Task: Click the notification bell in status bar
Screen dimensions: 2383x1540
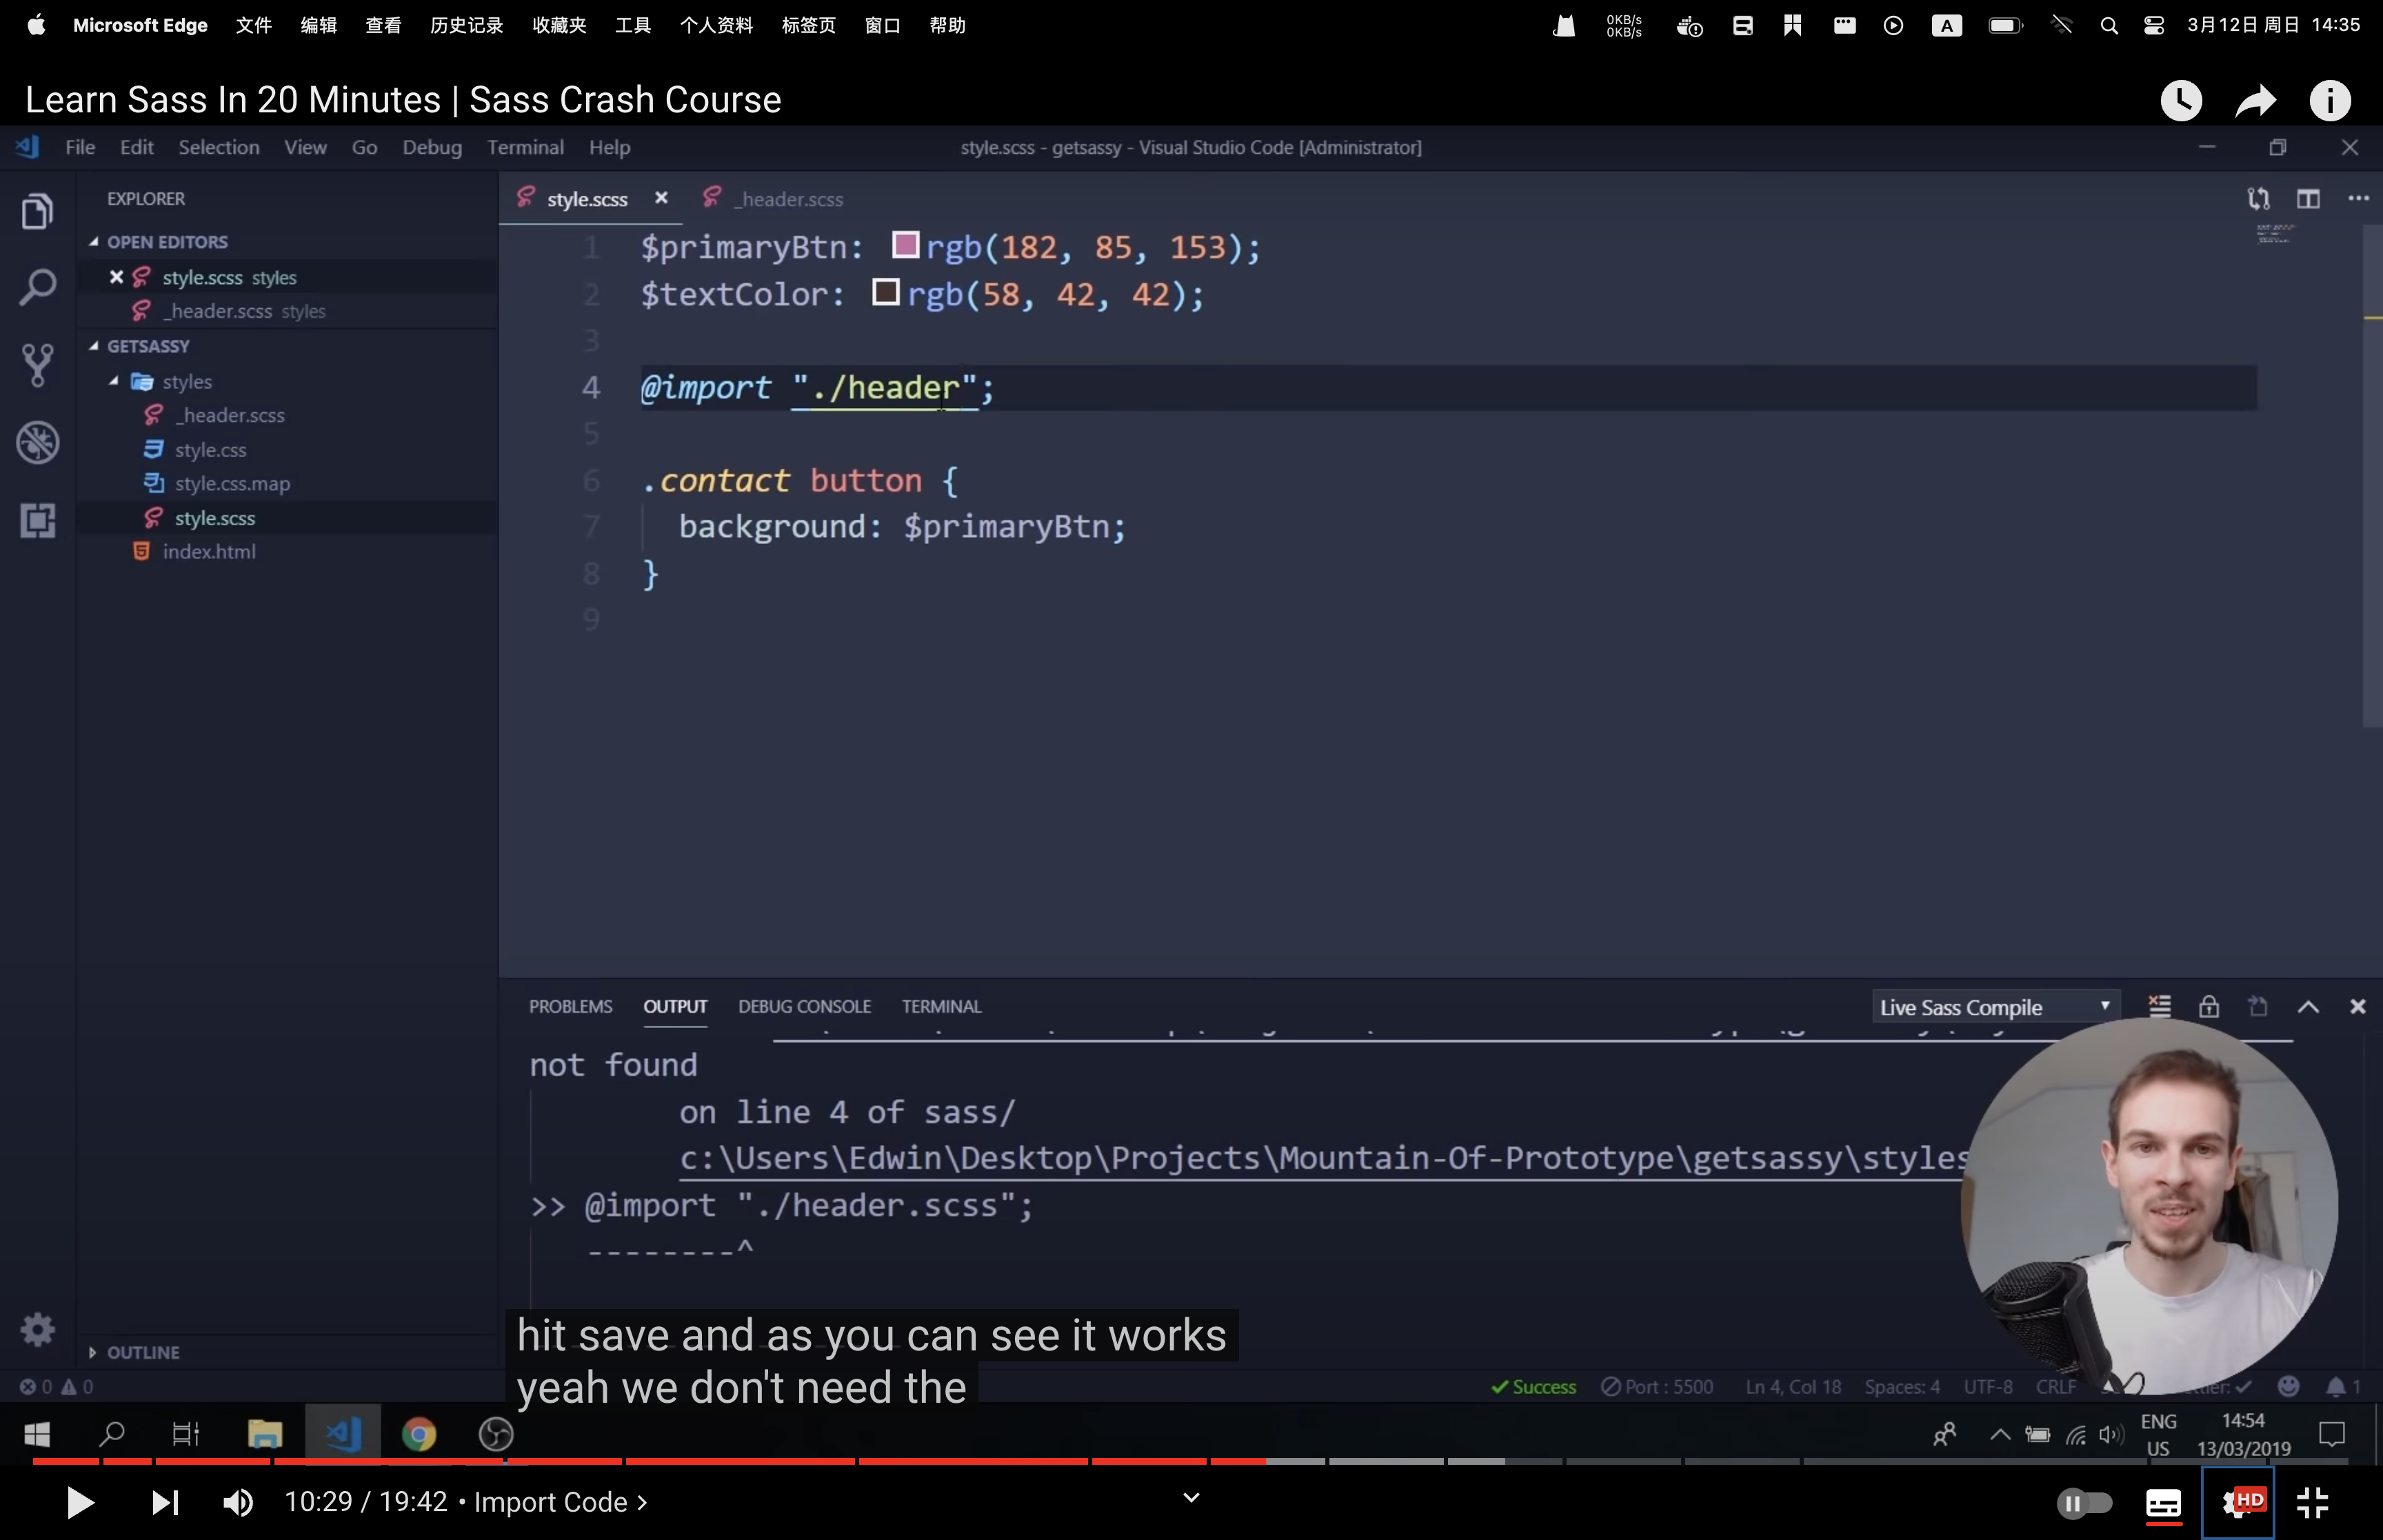Action: coord(2342,1387)
